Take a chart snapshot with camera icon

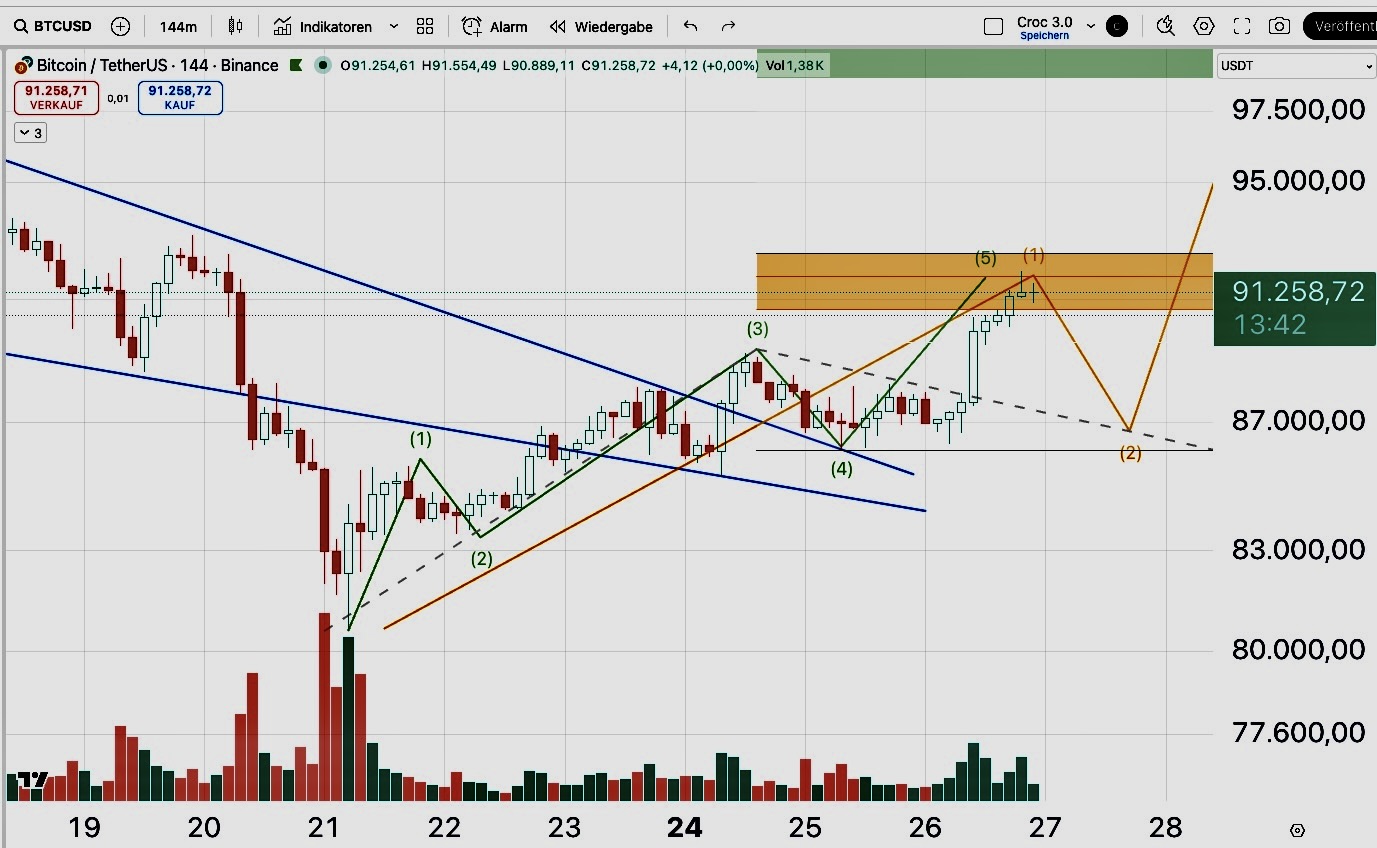[1279, 26]
